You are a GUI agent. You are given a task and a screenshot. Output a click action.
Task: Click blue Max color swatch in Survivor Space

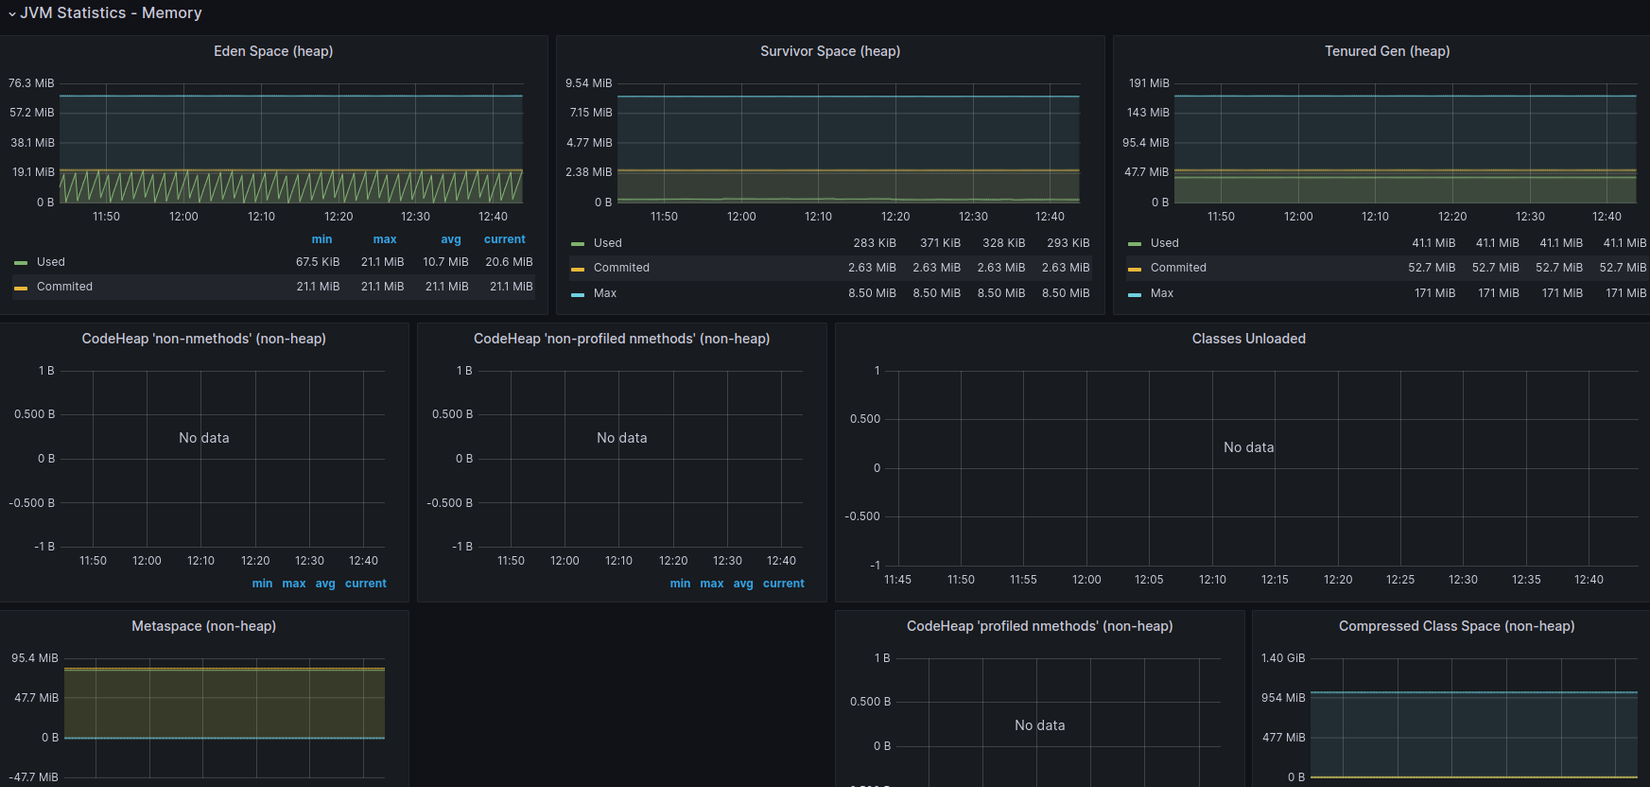coord(578,294)
